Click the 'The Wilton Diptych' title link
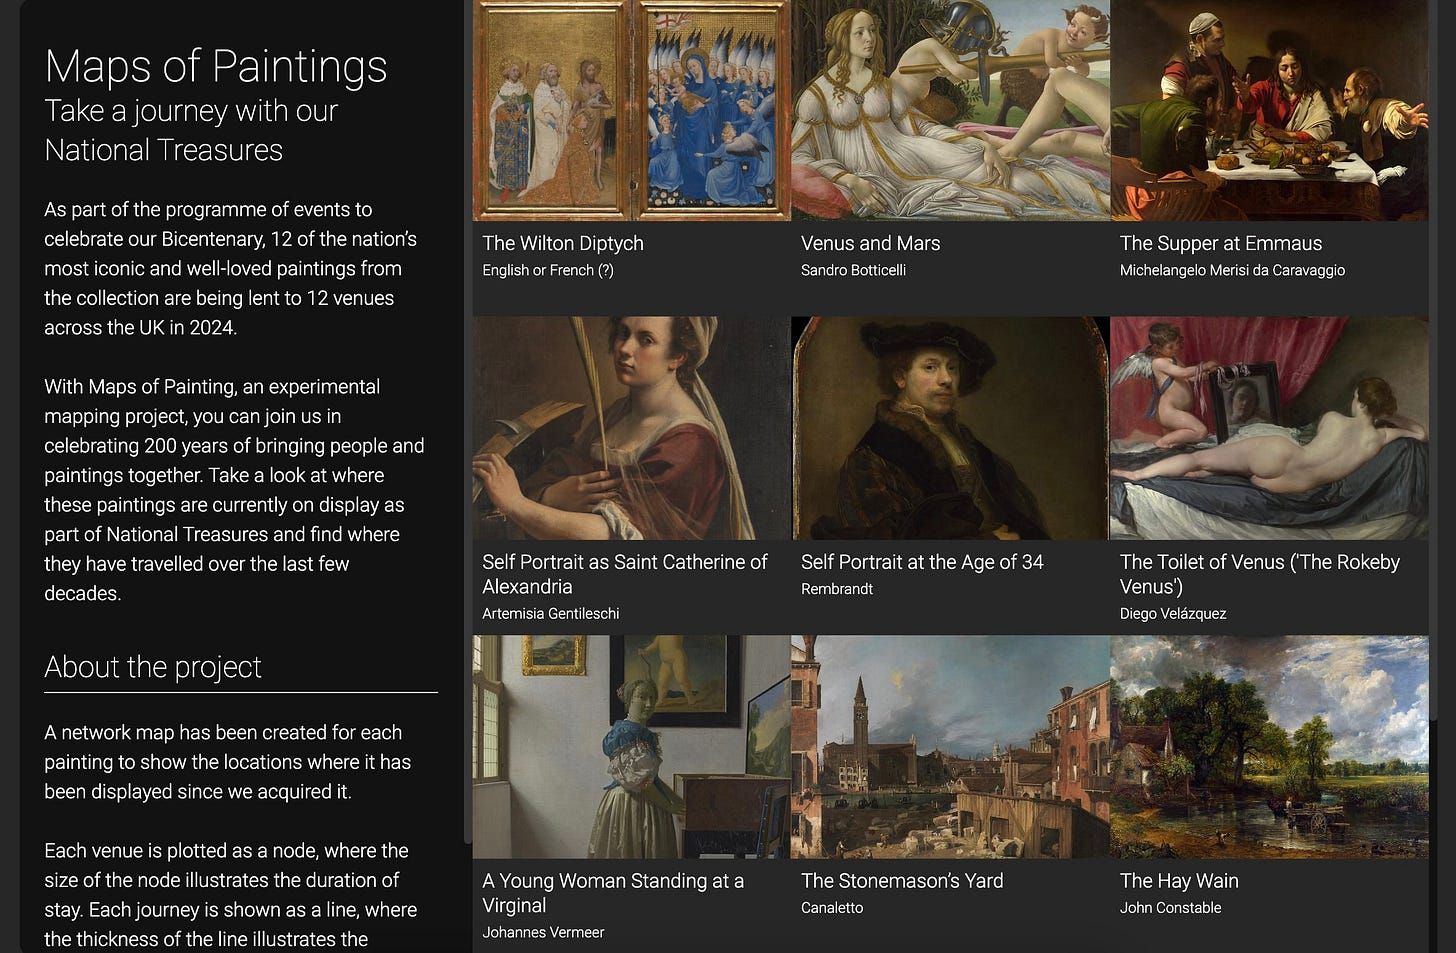The height and width of the screenshot is (953, 1456). point(563,243)
